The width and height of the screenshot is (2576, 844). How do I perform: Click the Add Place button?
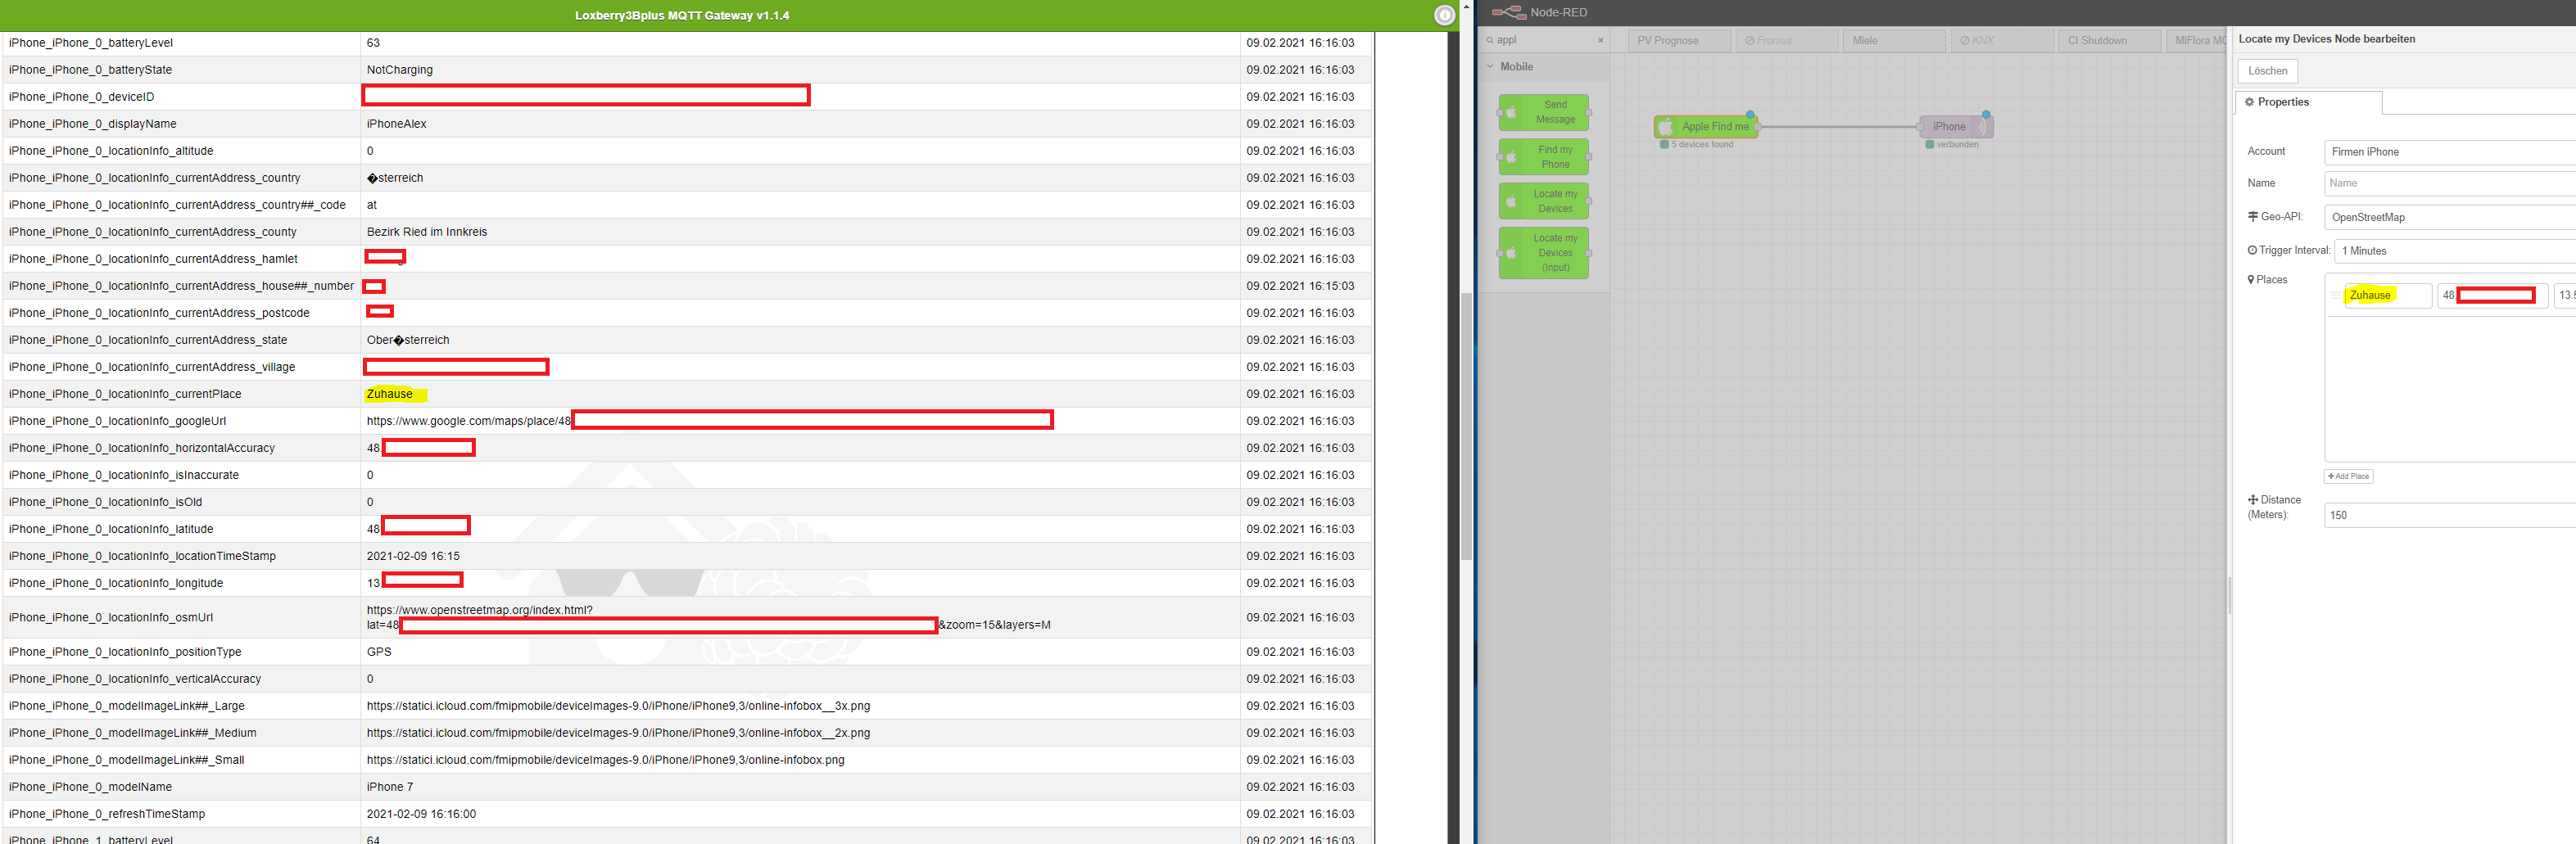pyautogui.click(x=2348, y=477)
